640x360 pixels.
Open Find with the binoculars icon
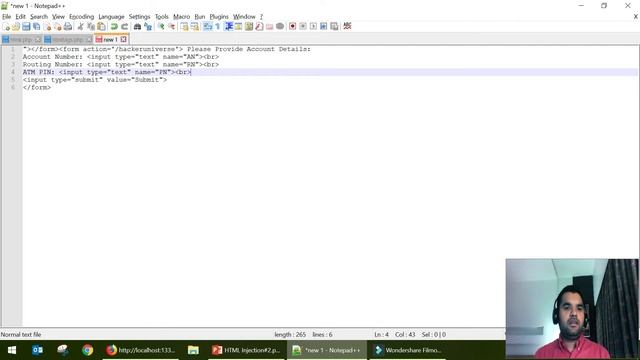[x=138, y=27]
